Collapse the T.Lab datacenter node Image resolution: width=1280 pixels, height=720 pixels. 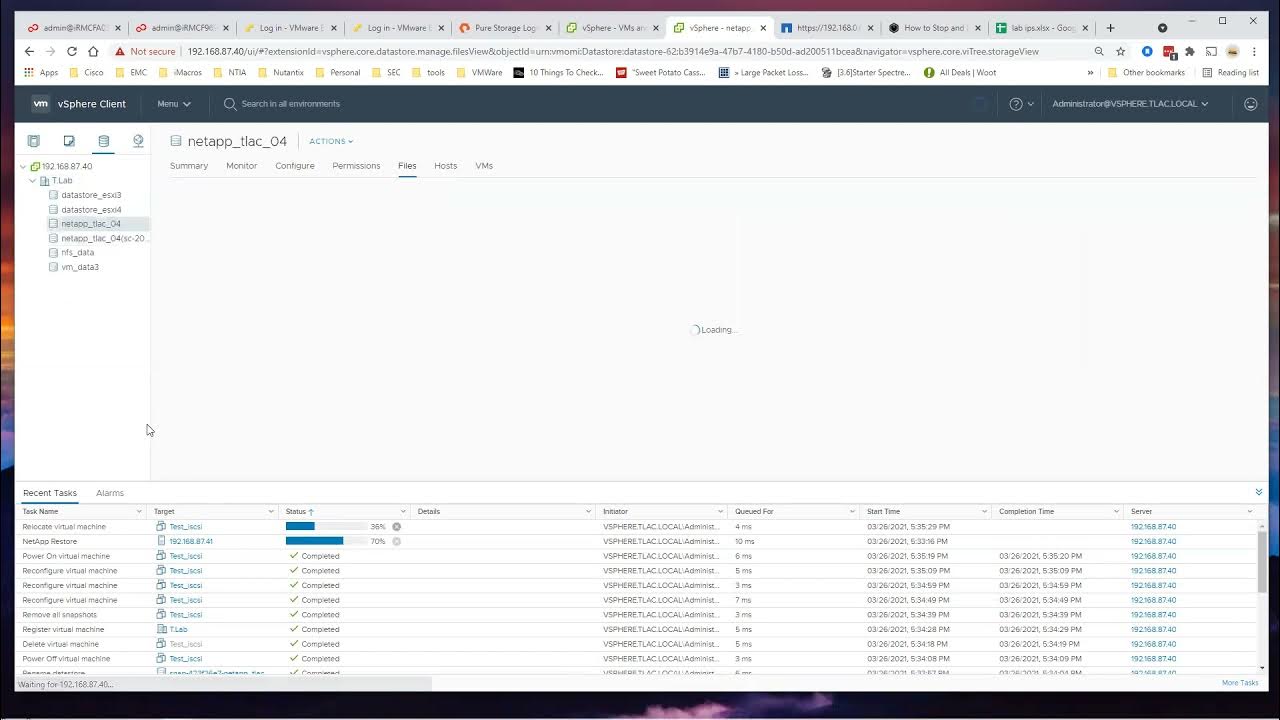click(33, 181)
